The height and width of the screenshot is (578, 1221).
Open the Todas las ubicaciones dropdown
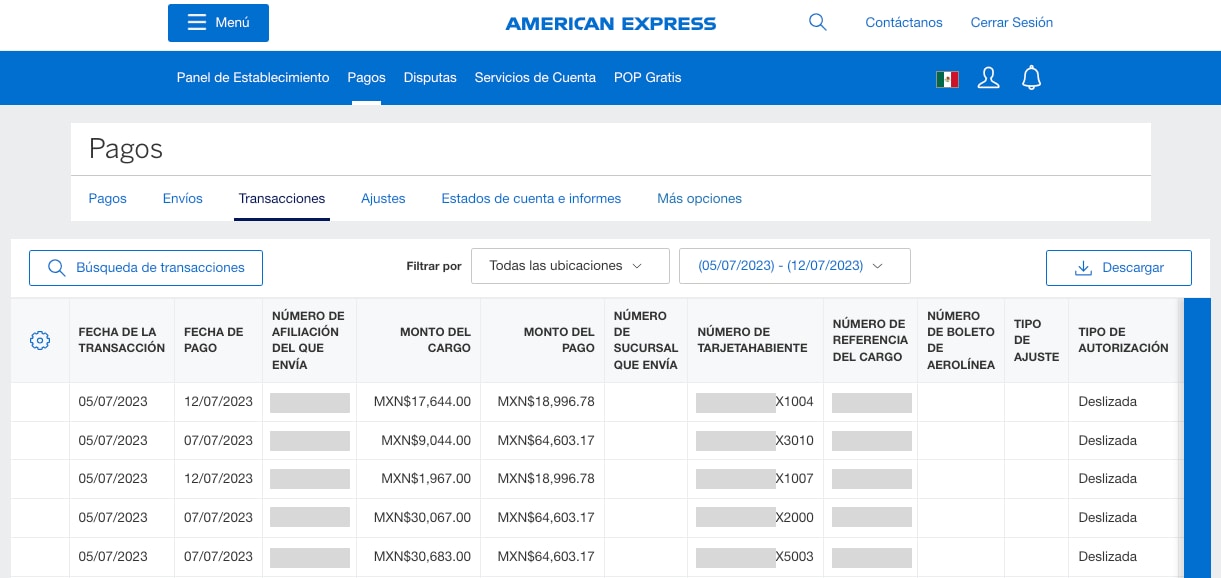[x=570, y=265]
